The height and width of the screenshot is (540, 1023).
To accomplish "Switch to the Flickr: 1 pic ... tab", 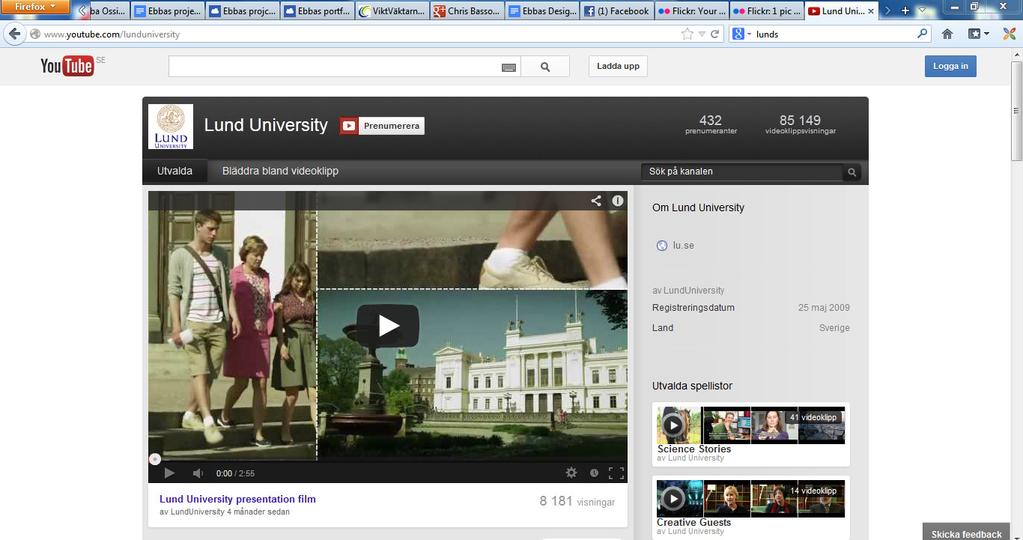I will click(767, 11).
